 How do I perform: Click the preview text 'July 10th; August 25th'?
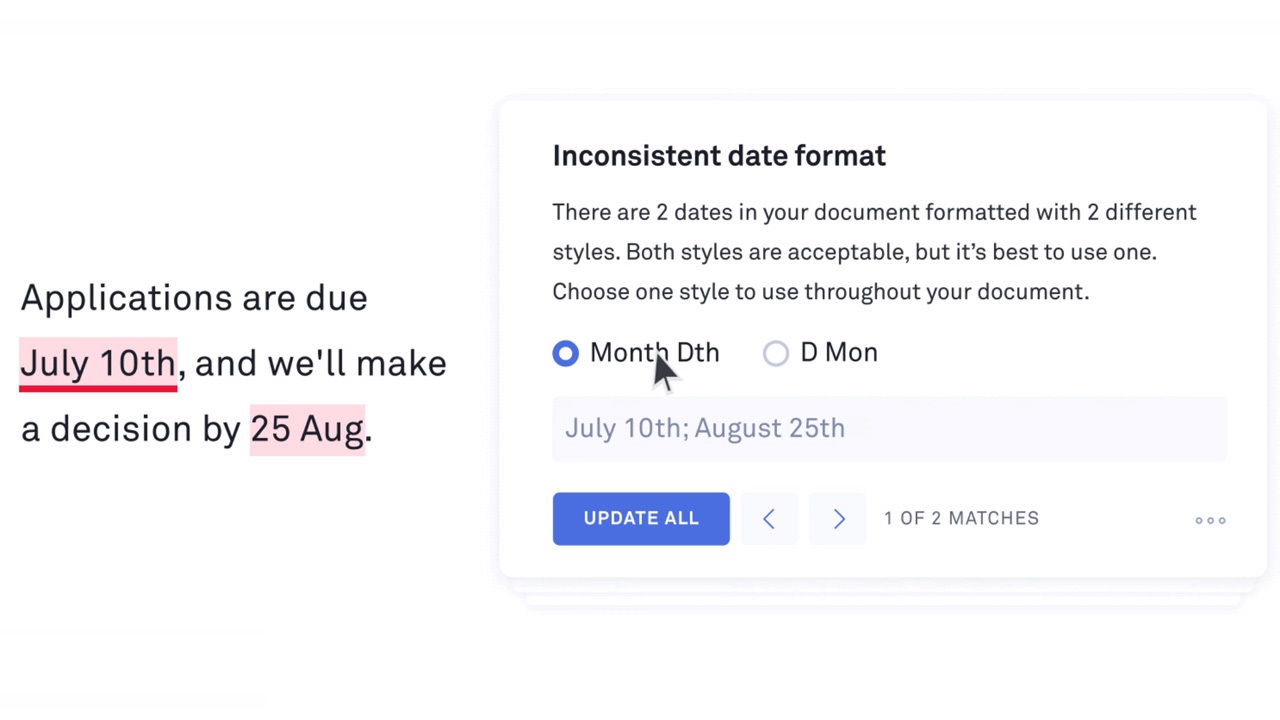(705, 428)
